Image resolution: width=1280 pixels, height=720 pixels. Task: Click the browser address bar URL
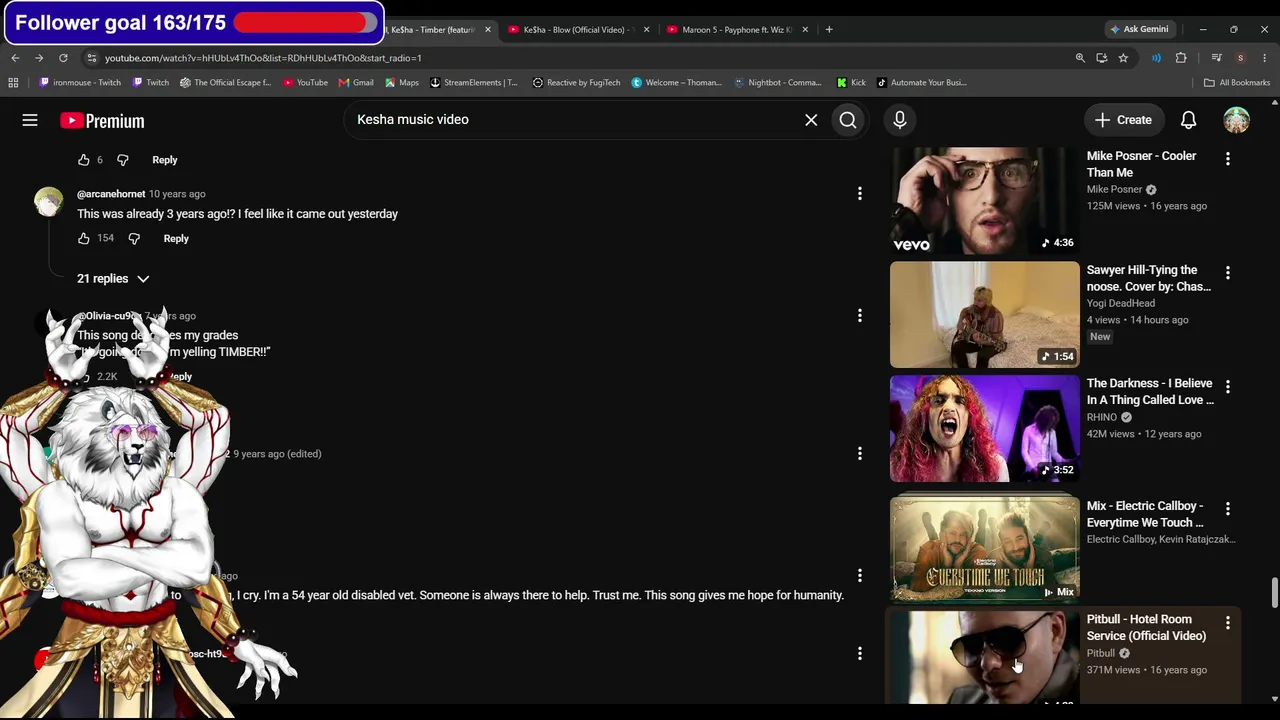(263, 58)
